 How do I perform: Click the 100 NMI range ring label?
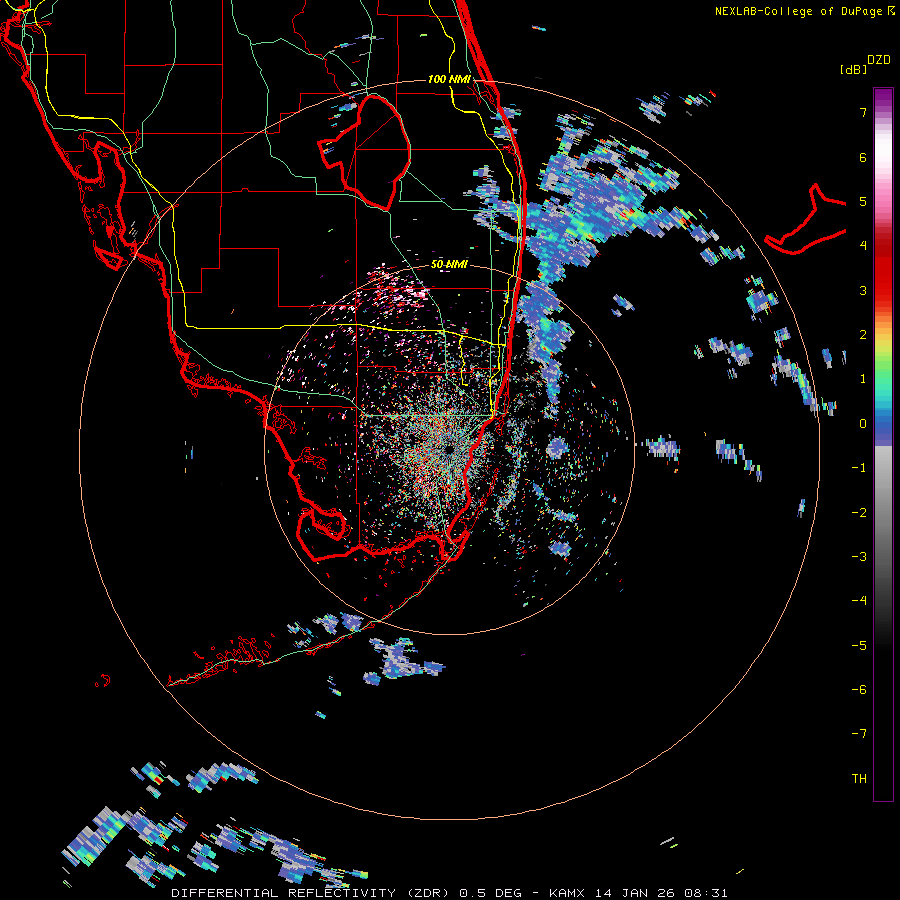449,79
